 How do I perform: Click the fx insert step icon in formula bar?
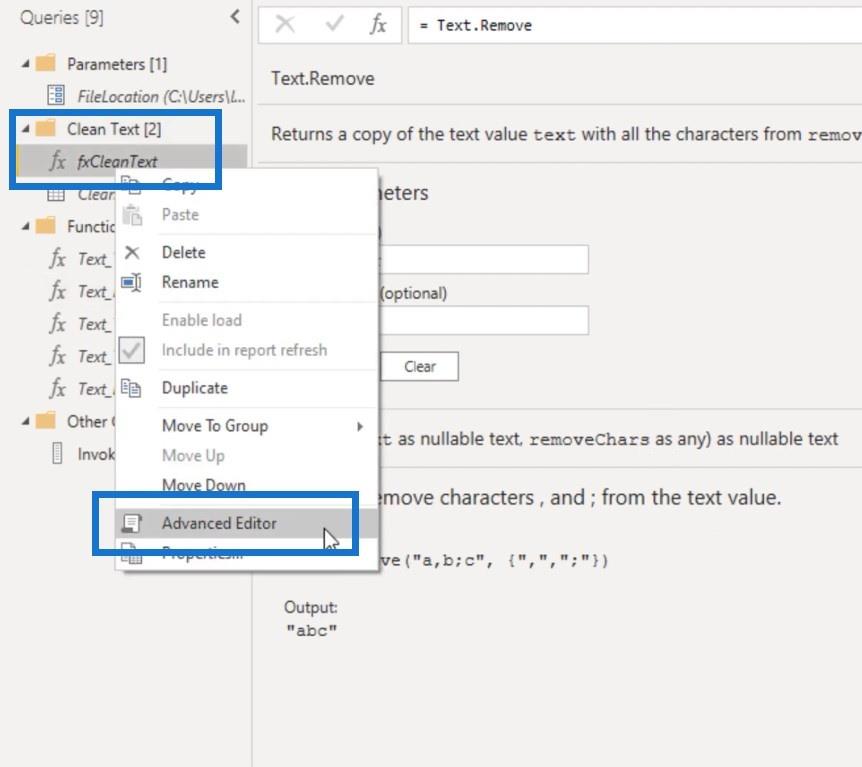coord(378,24)
